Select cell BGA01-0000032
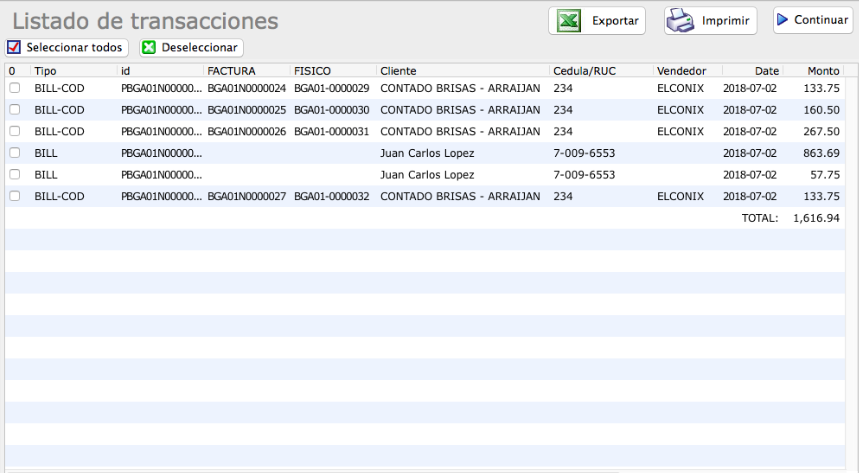 coord(331,196)
